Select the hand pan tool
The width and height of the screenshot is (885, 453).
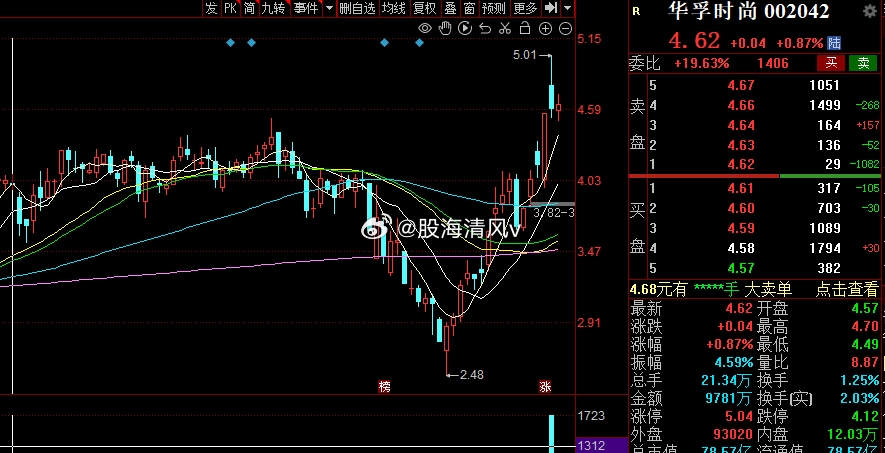[445, 28]
